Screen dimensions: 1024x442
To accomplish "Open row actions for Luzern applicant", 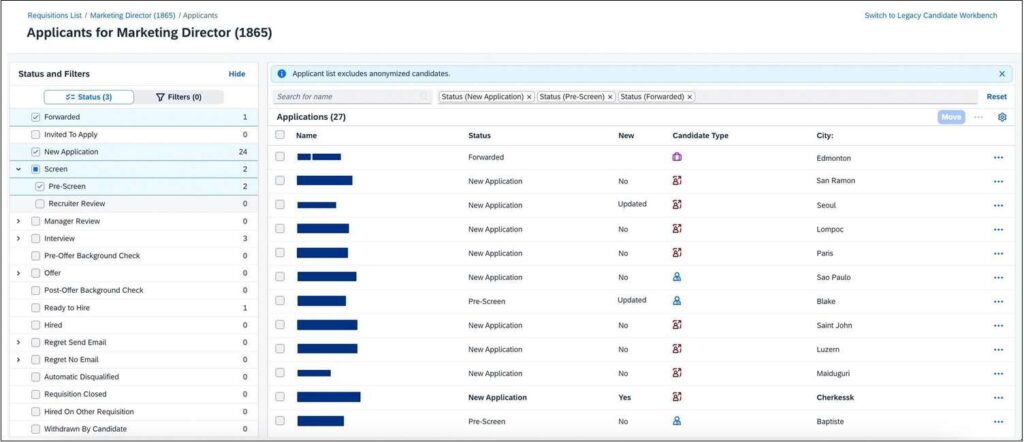I will [998, 350].
